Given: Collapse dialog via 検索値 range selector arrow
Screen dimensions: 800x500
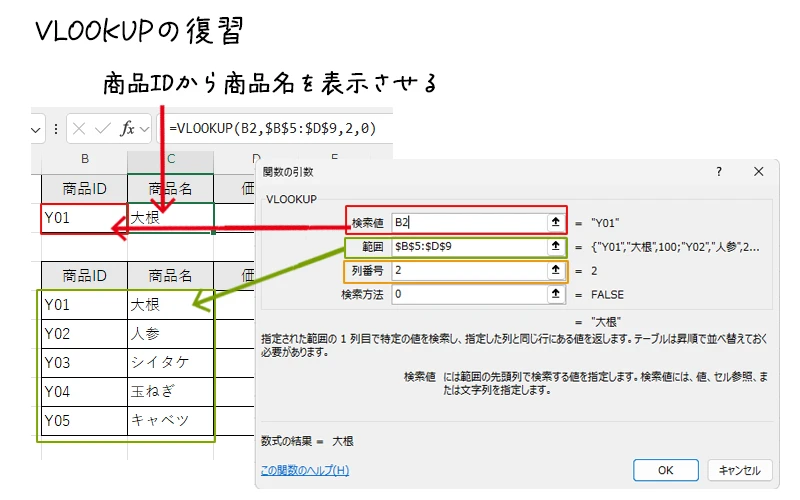Looking at the screenshot, I should 556,222.
